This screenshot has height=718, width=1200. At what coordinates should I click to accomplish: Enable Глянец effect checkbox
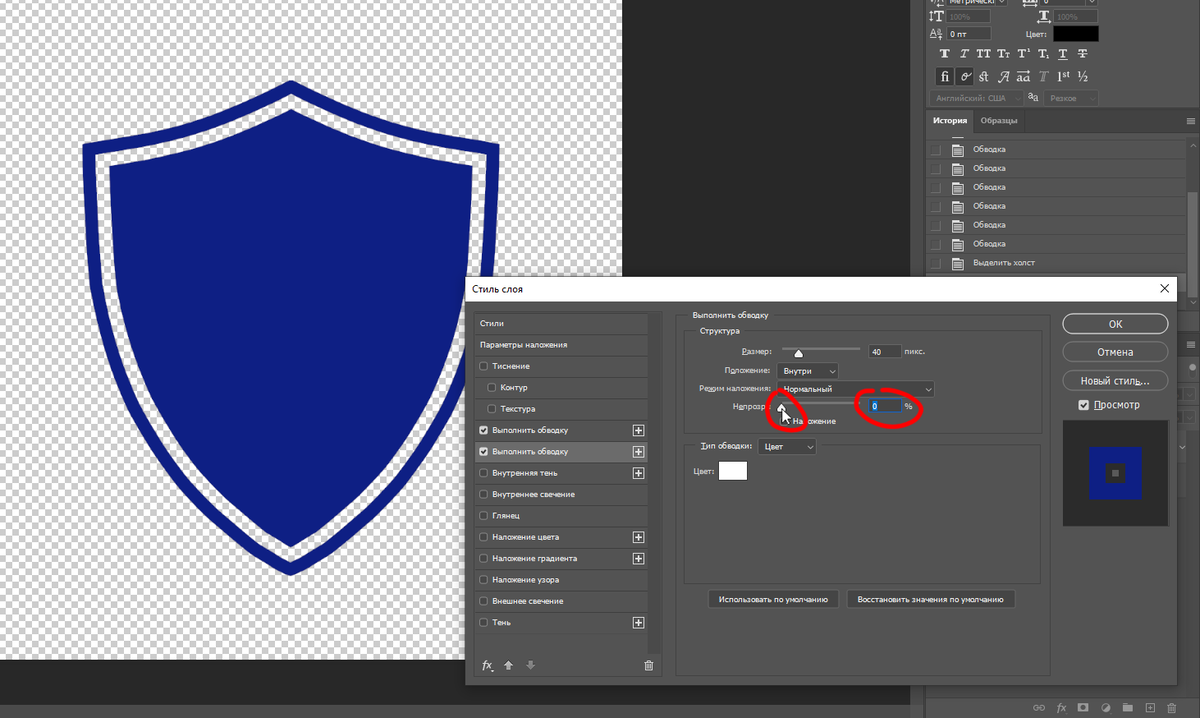pyautogui.click(x=485, y=516)
